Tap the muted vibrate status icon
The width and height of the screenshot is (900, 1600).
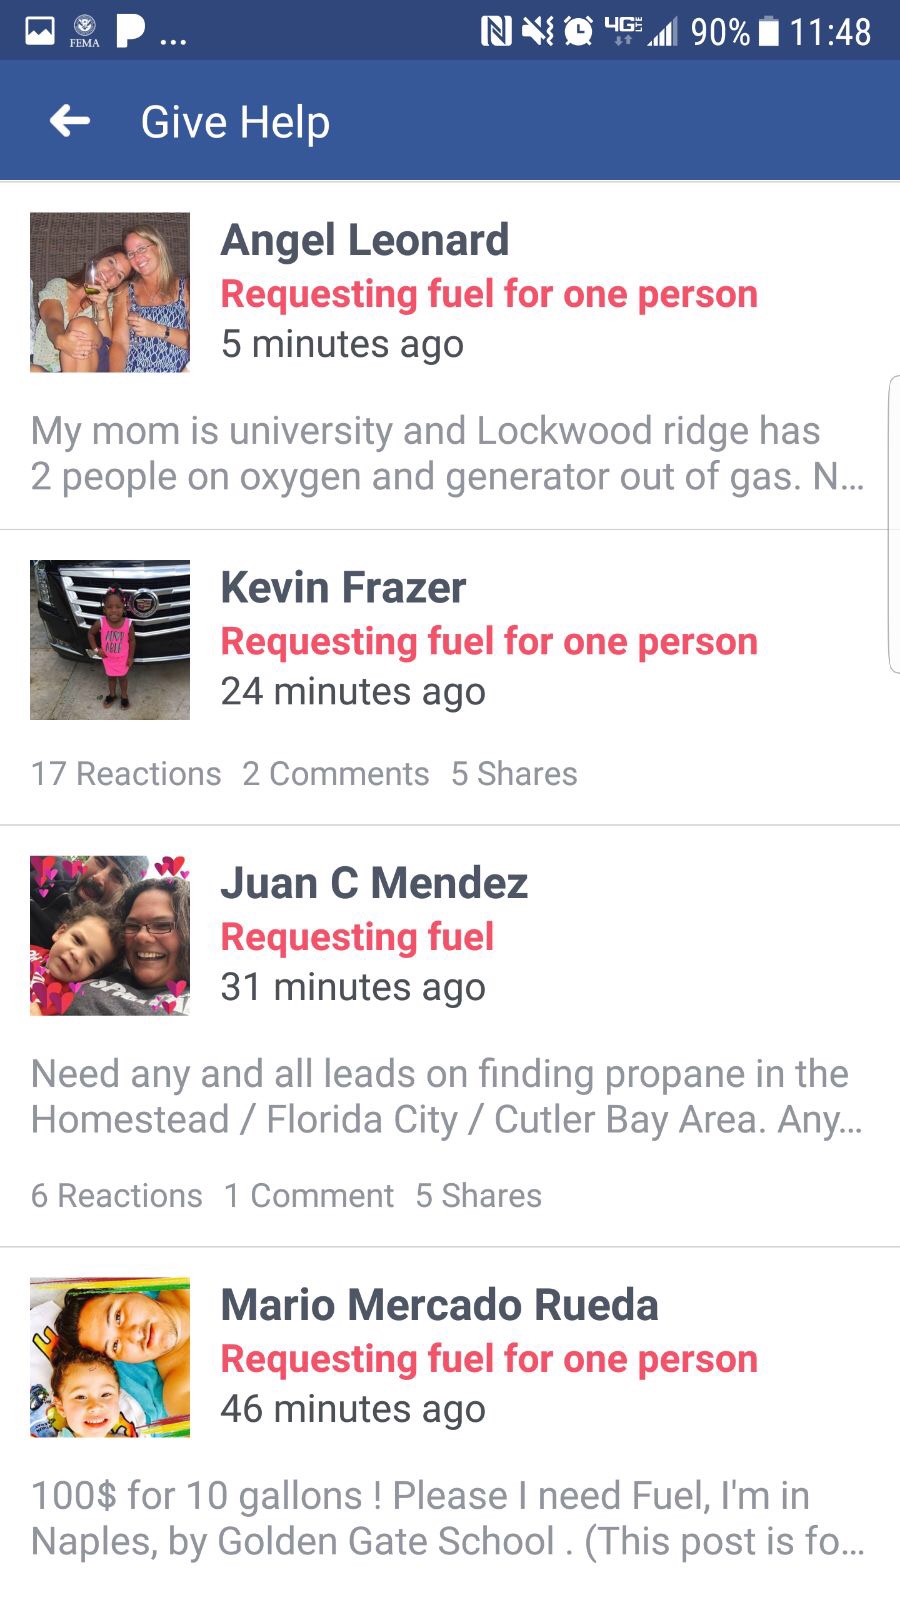click(537, 31)
